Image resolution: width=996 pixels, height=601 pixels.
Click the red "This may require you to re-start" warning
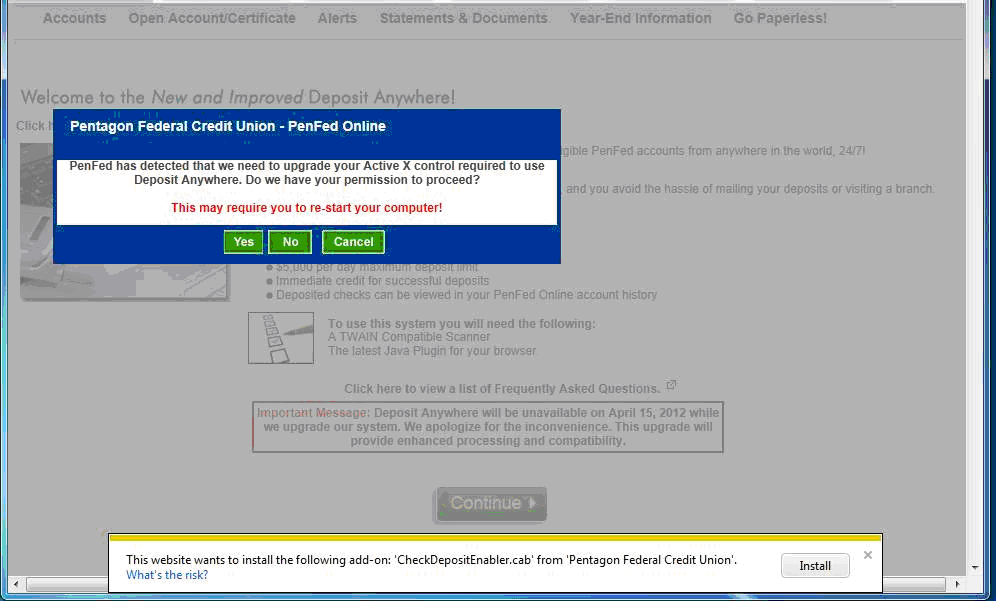coord(307,208)
